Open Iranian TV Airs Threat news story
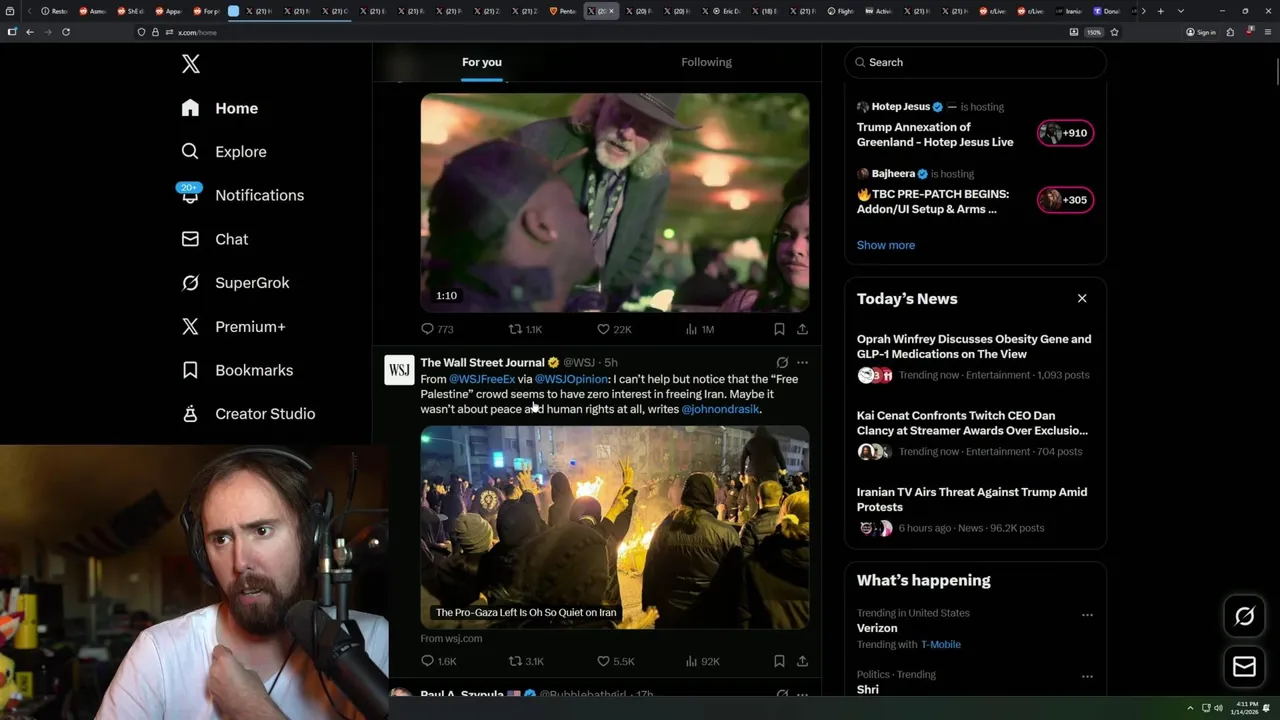Viewport: 1280px width, 720px height. [972, 499]
